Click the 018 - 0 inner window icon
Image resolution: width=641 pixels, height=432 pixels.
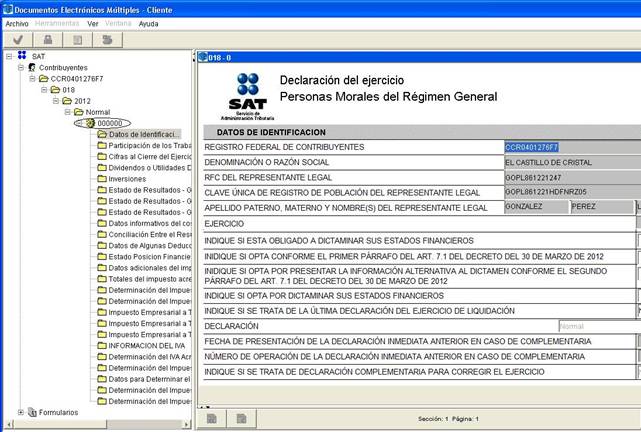203,57
